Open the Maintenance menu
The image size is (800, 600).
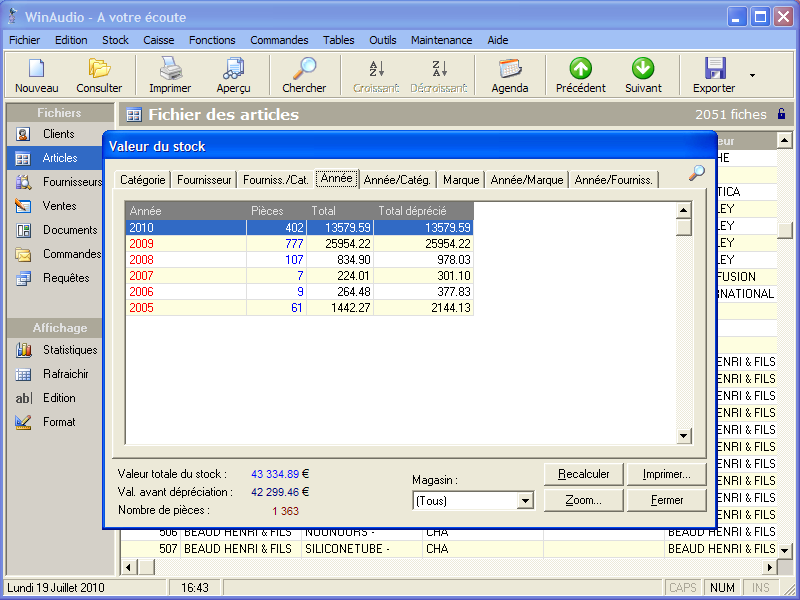[441, 40]
